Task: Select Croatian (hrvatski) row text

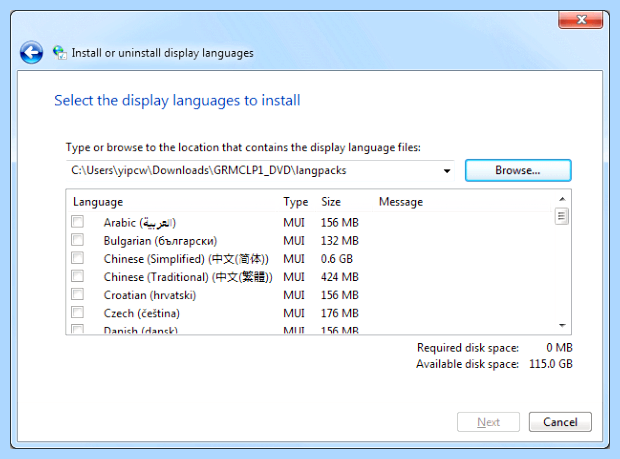Action: click(150, 295)
